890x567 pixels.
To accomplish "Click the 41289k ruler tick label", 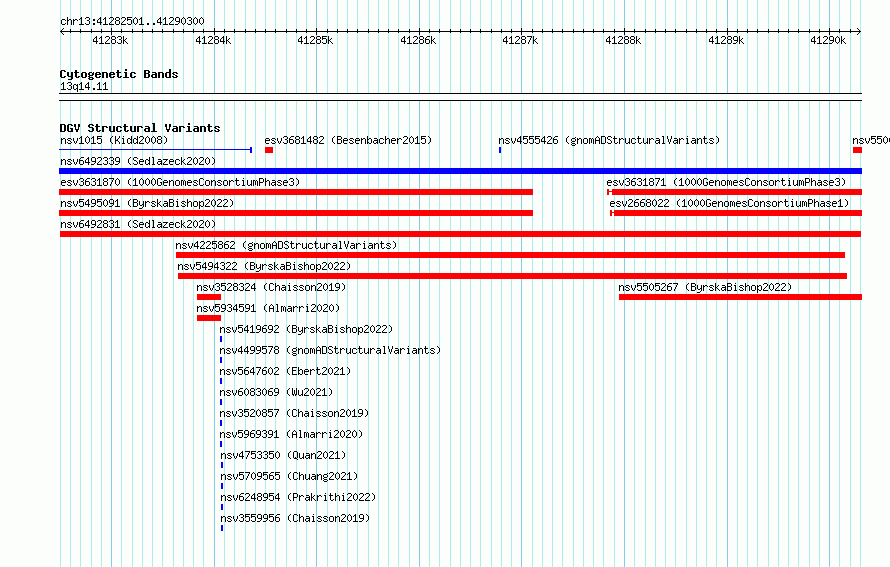I will 726,40.
